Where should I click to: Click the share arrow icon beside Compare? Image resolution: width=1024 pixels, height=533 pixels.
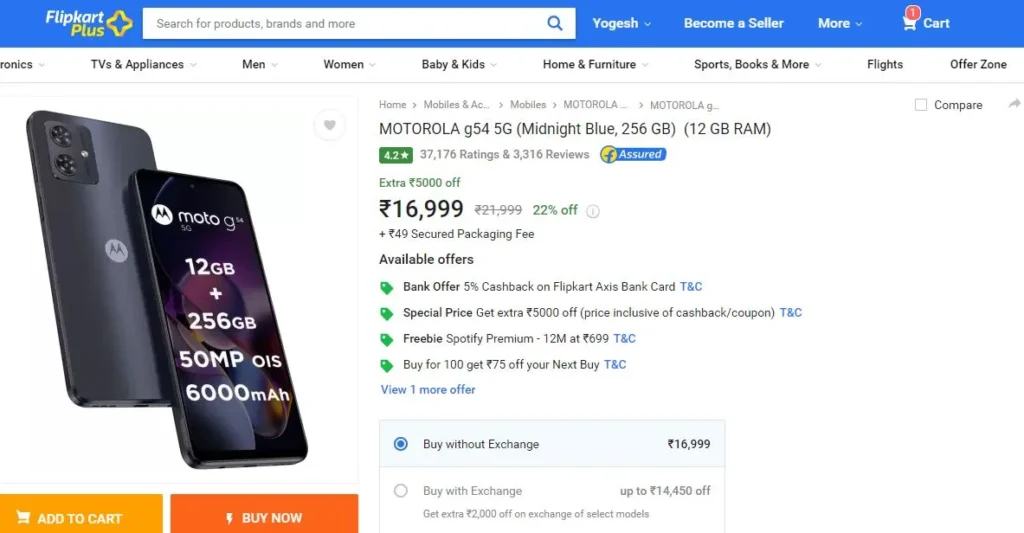click(1014, 104)
